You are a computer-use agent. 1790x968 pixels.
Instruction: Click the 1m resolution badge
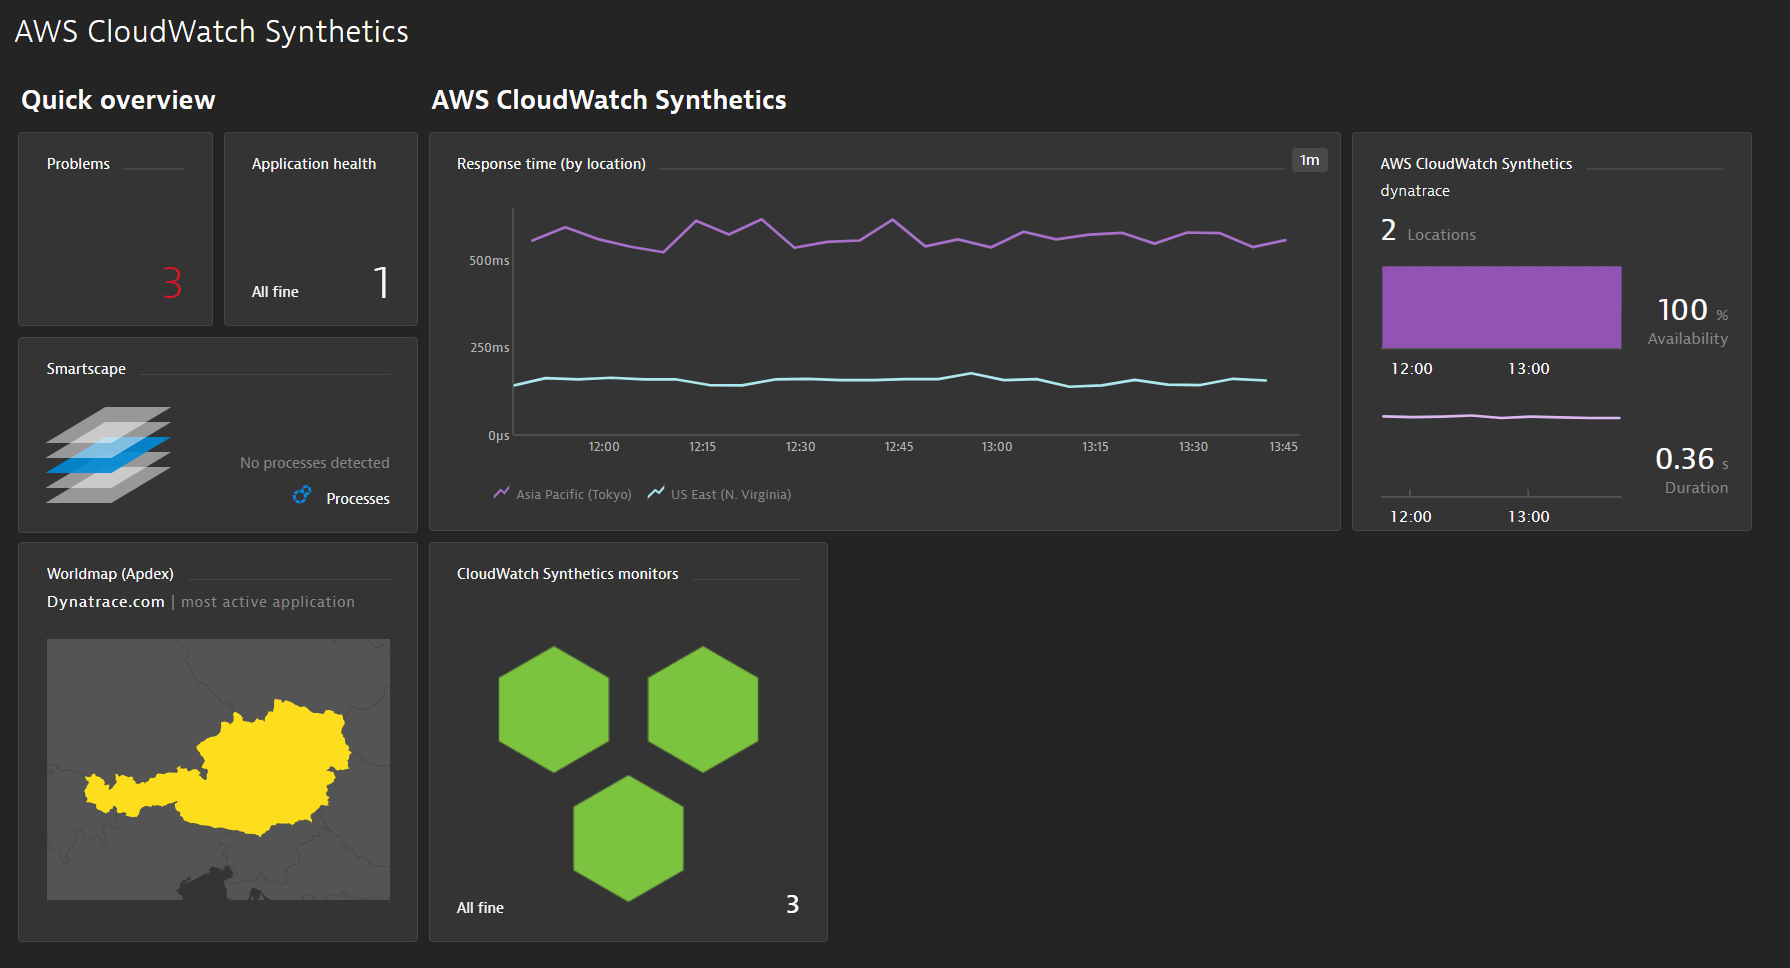(x=1310, y=160)
